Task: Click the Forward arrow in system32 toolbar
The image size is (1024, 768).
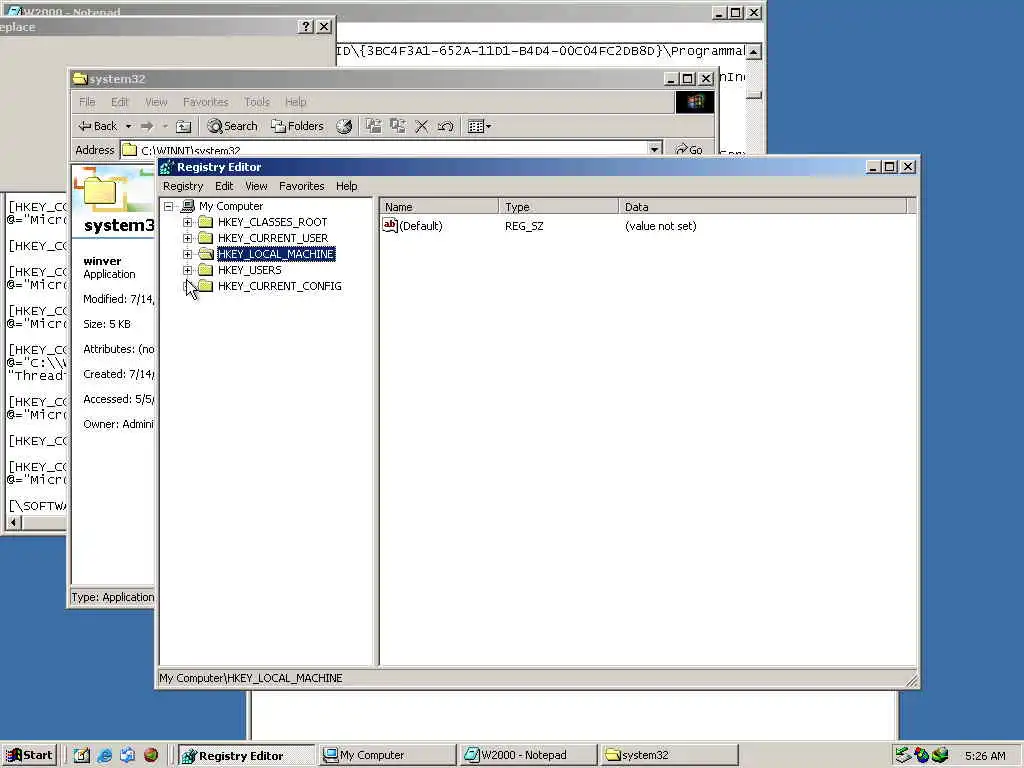Action: click(147, 126)
